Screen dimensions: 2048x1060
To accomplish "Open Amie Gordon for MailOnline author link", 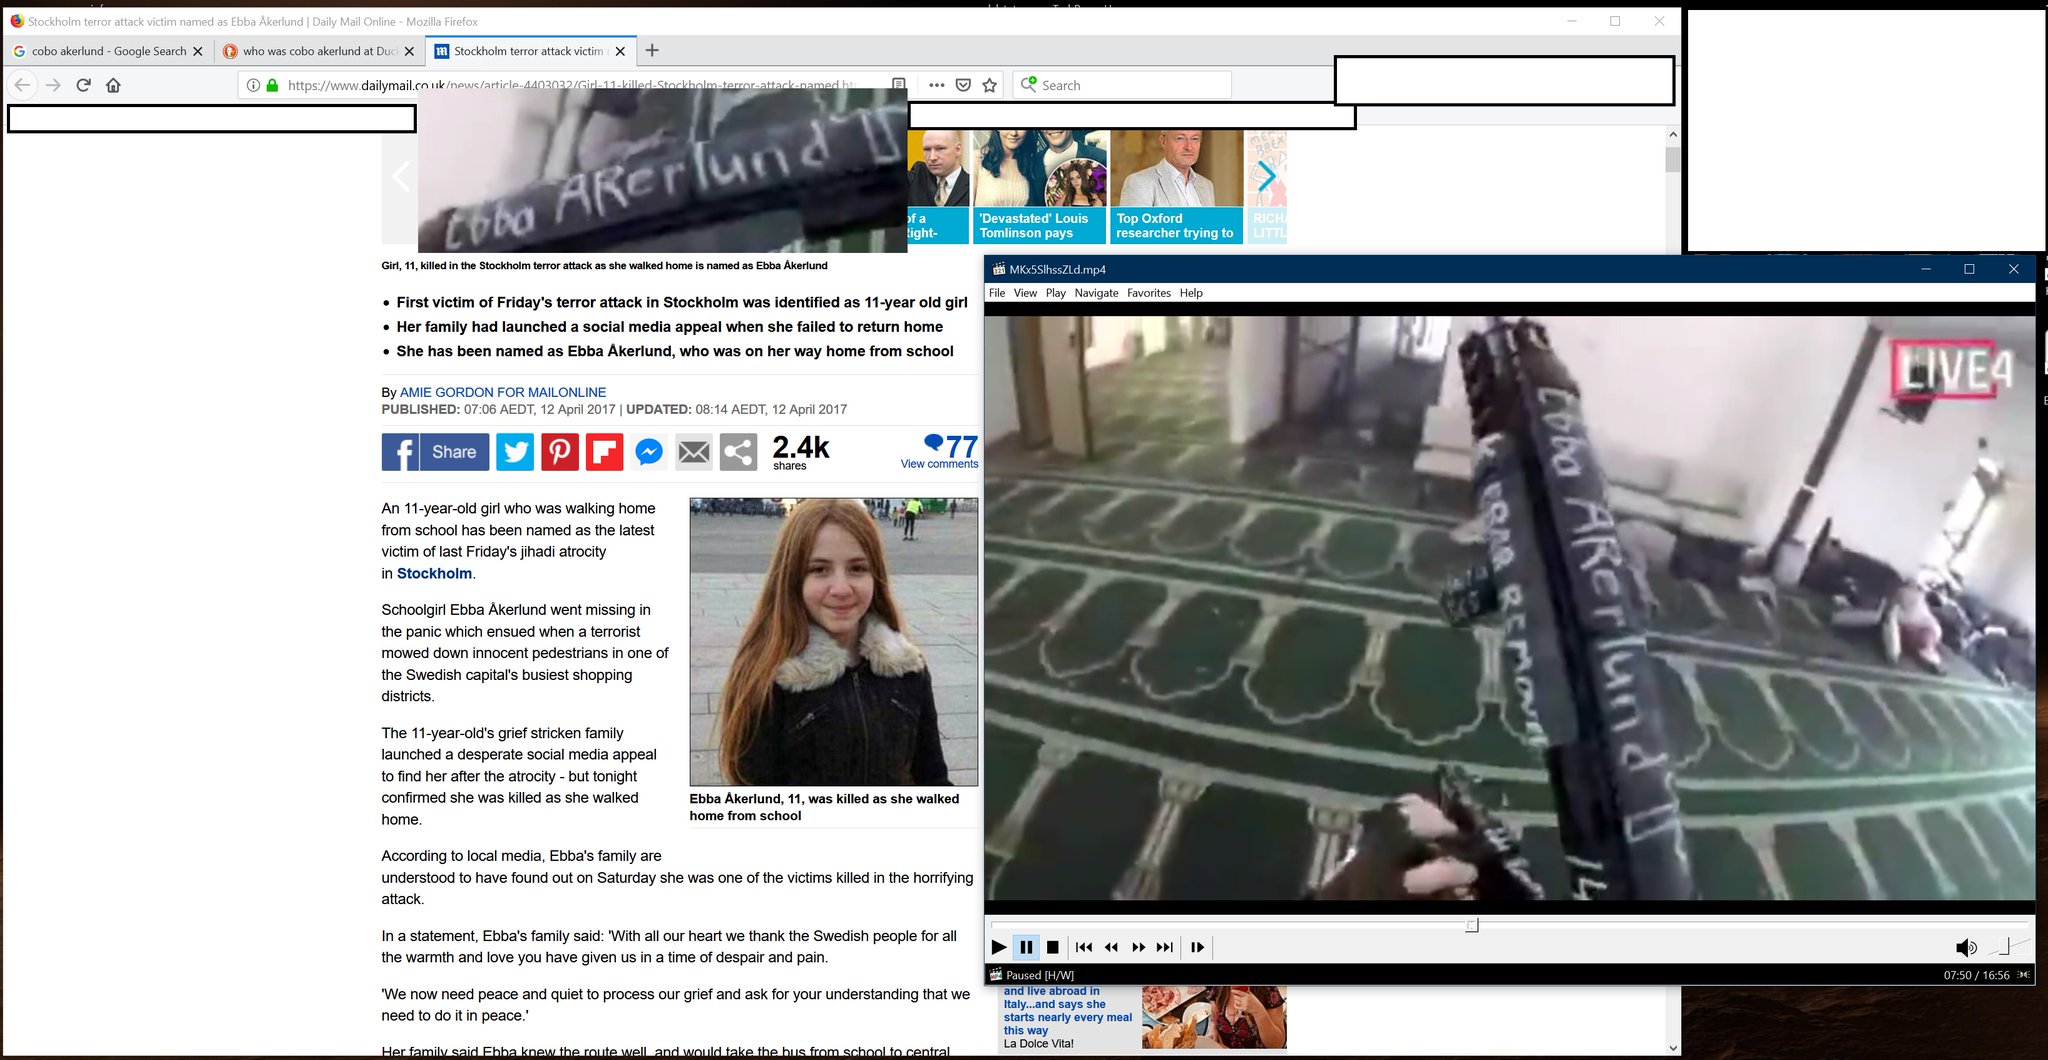I will click(x=503, y=392).
